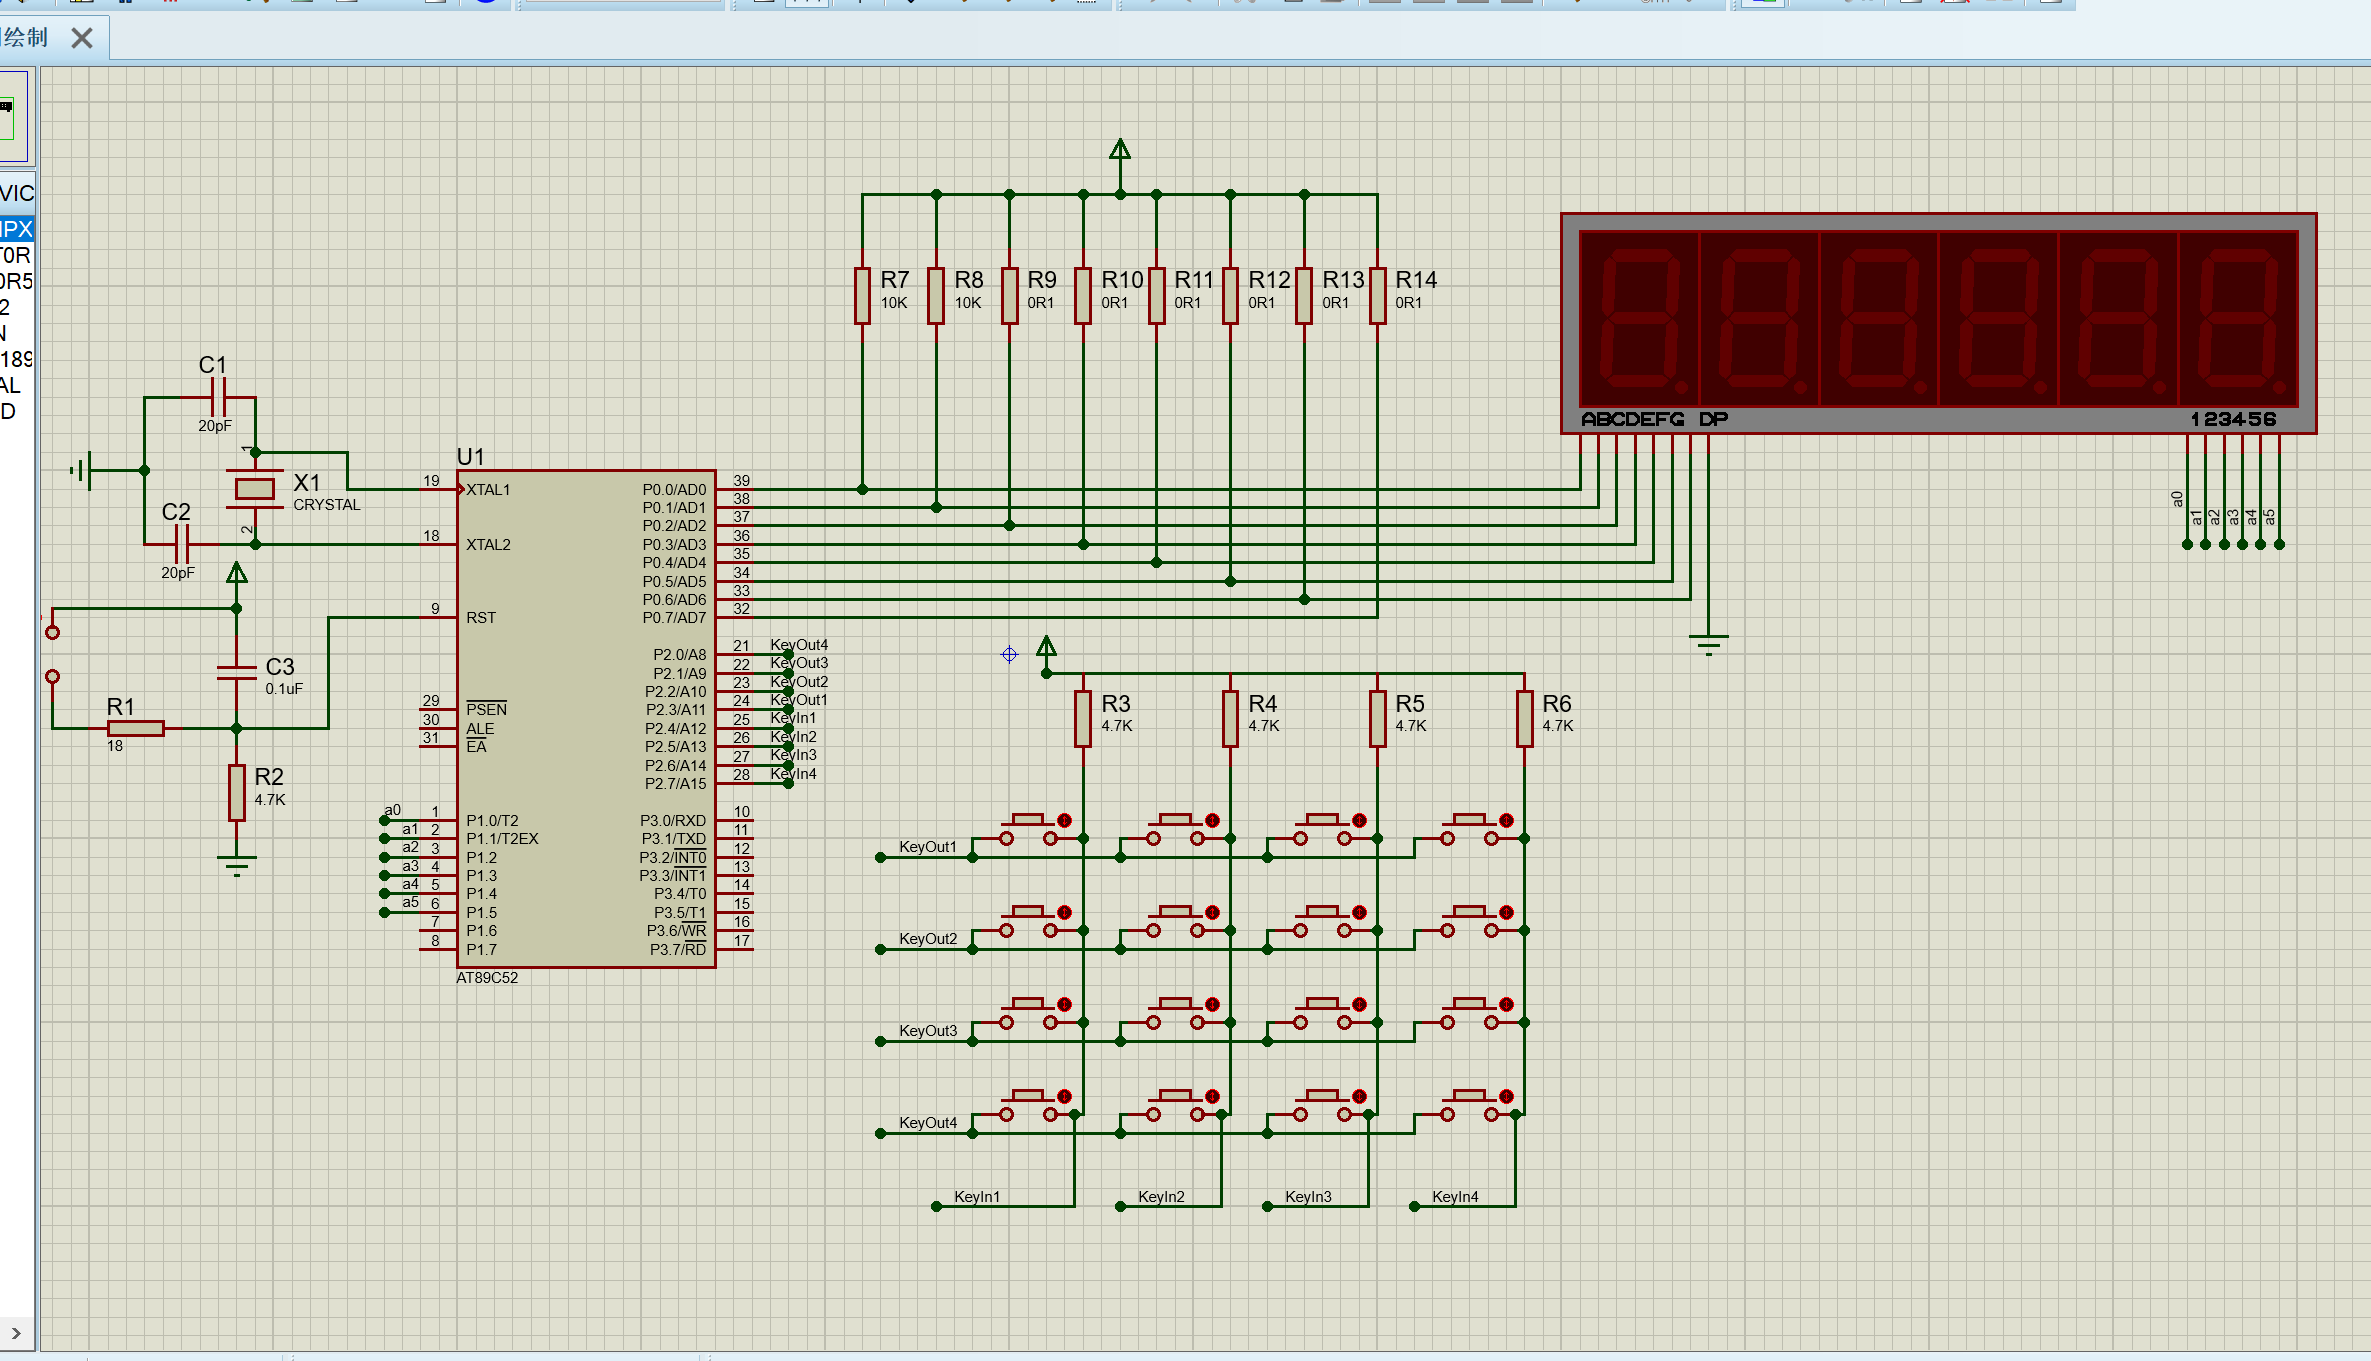Select resistor R11 symbol
This screenshot has height=1361, width=2371.
click(x=1157, y=296)
